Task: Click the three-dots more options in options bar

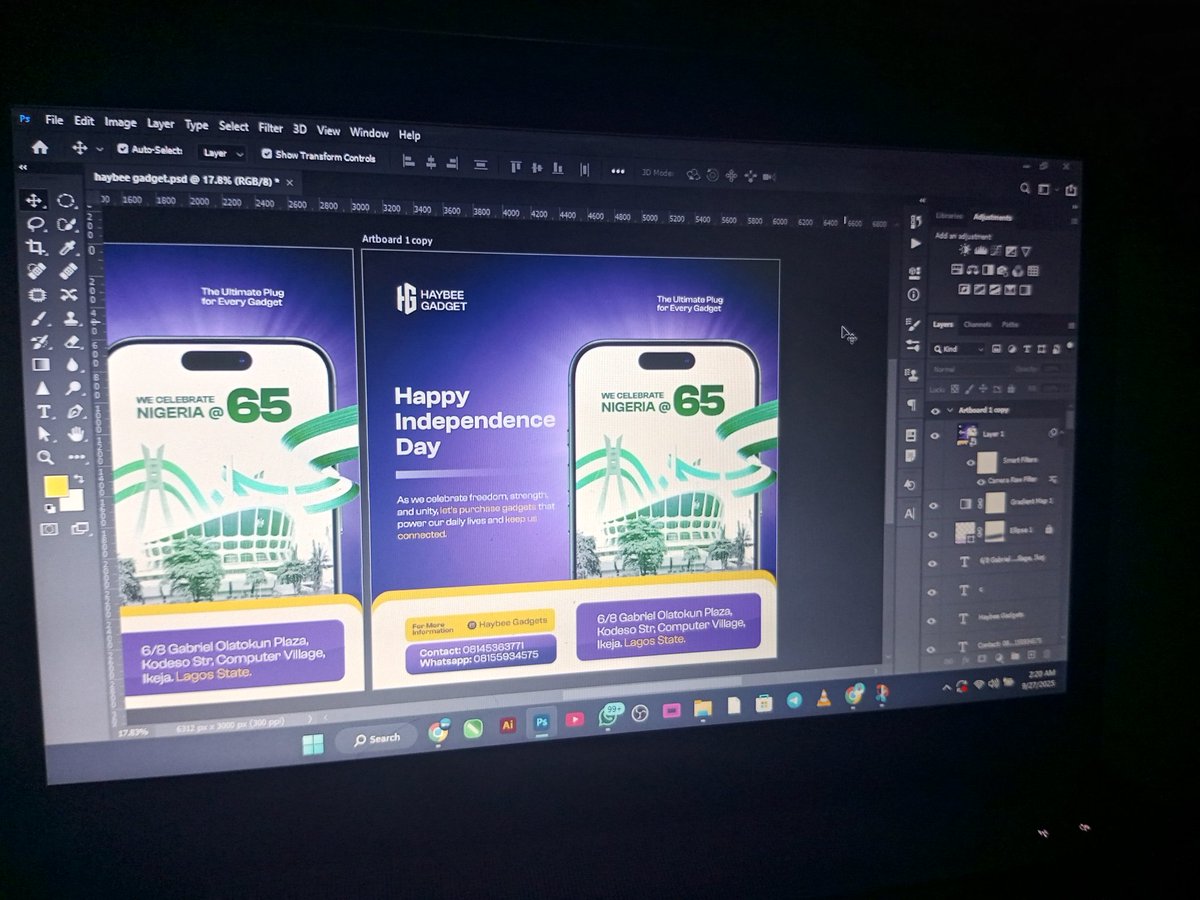Action: pos(618,171)
